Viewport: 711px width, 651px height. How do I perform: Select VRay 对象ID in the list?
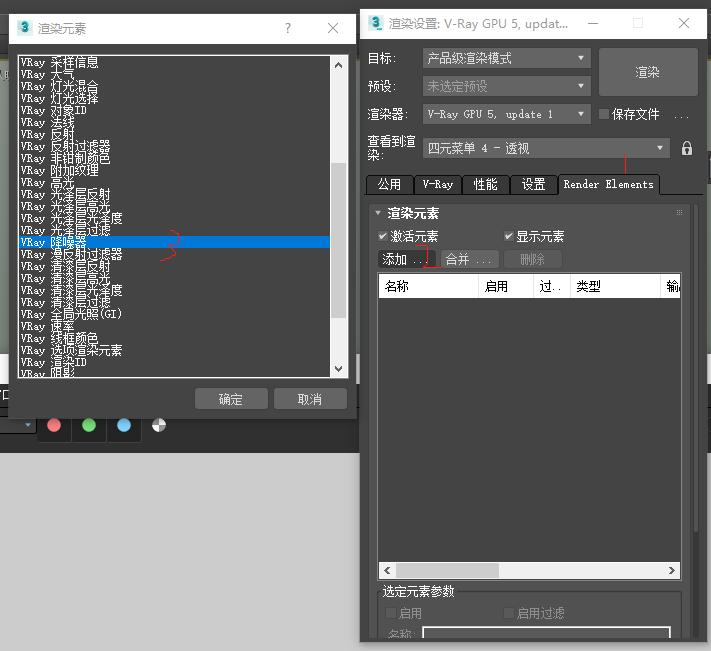(174, 110)
